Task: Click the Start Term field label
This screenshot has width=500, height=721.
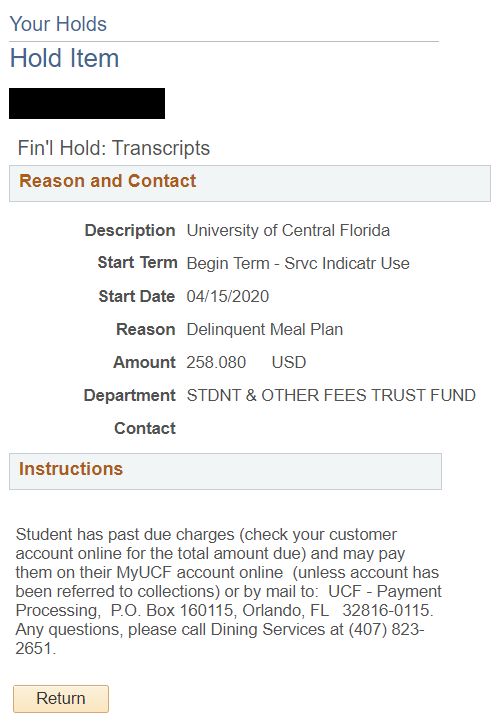Action: pos(137,263)
